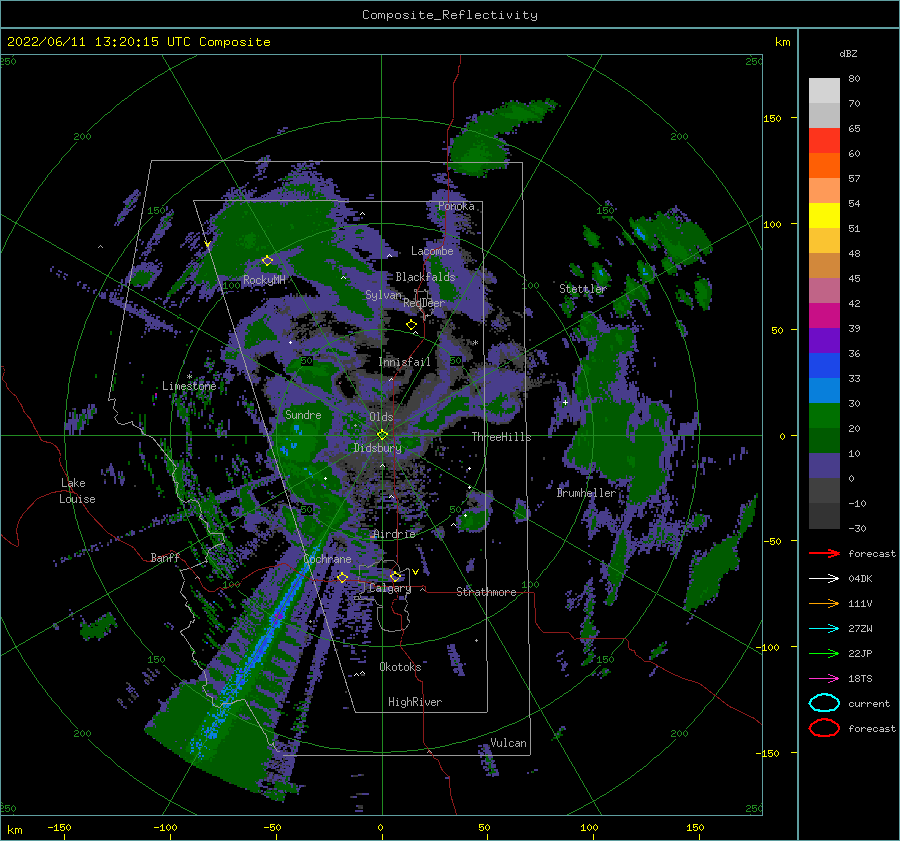Screen dimensions: 900x841
Task: Click the Sylvan label
Action: pos(383,295)
